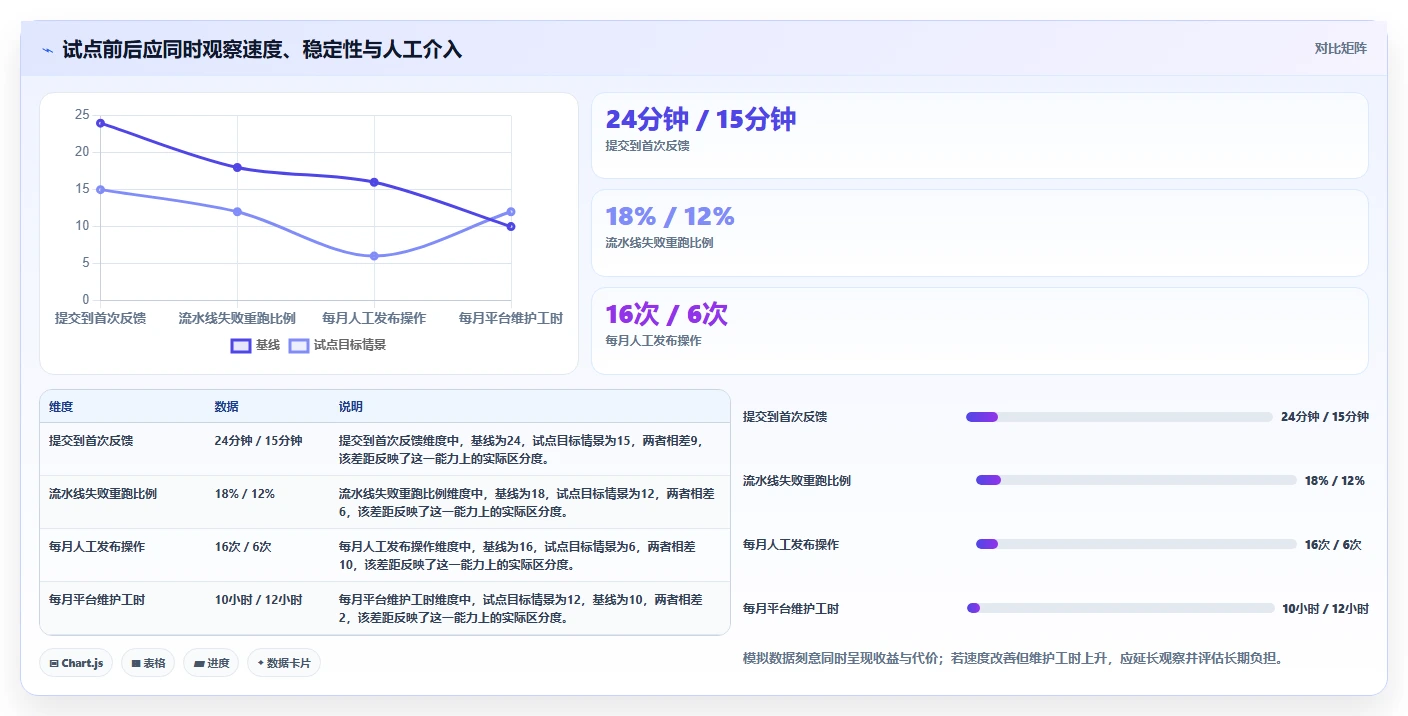
Task: Click the 流水线失败重跑比例 progress bar
Action: pos(1136,480)
